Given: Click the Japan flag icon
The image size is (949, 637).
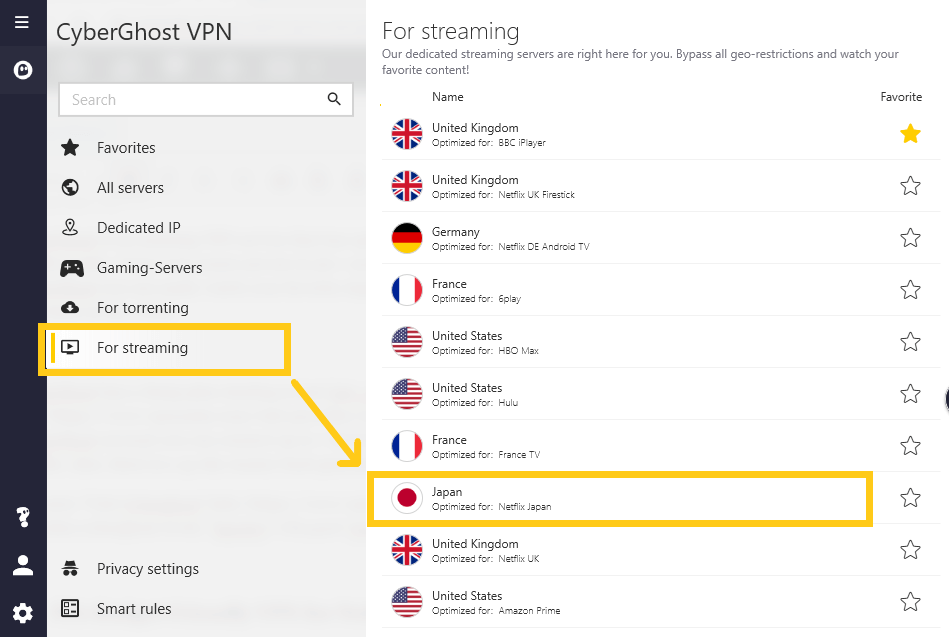Looking at the screenshot, I should [407, 498].
